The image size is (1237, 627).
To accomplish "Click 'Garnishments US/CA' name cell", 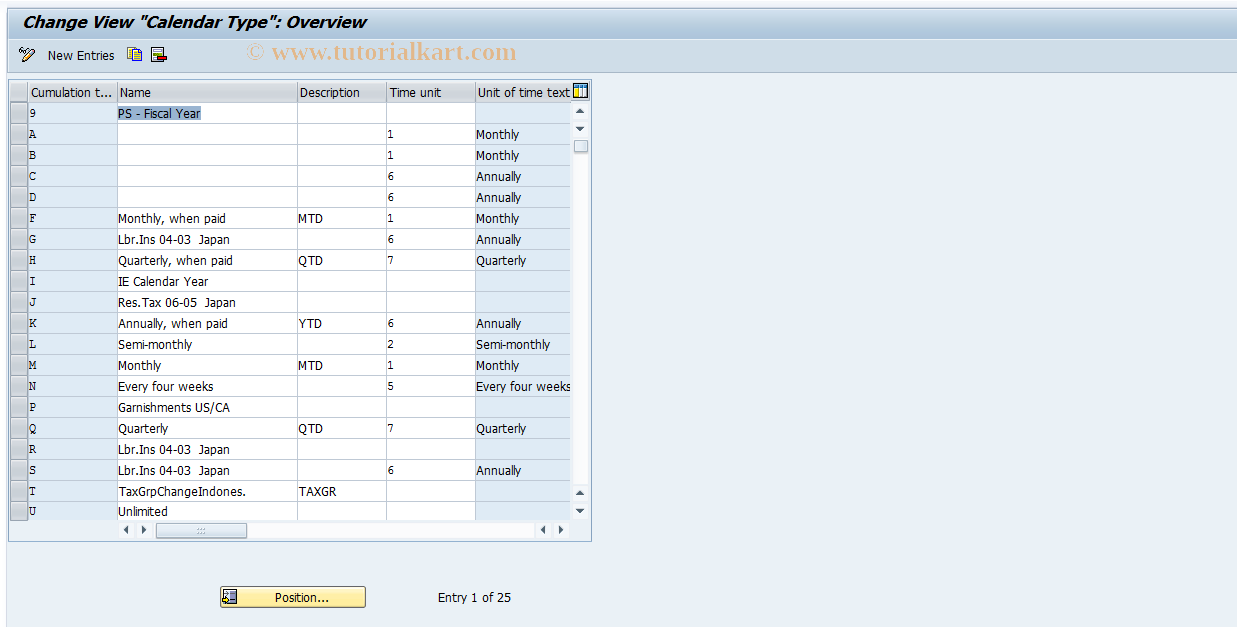I will tap(207, 407).
